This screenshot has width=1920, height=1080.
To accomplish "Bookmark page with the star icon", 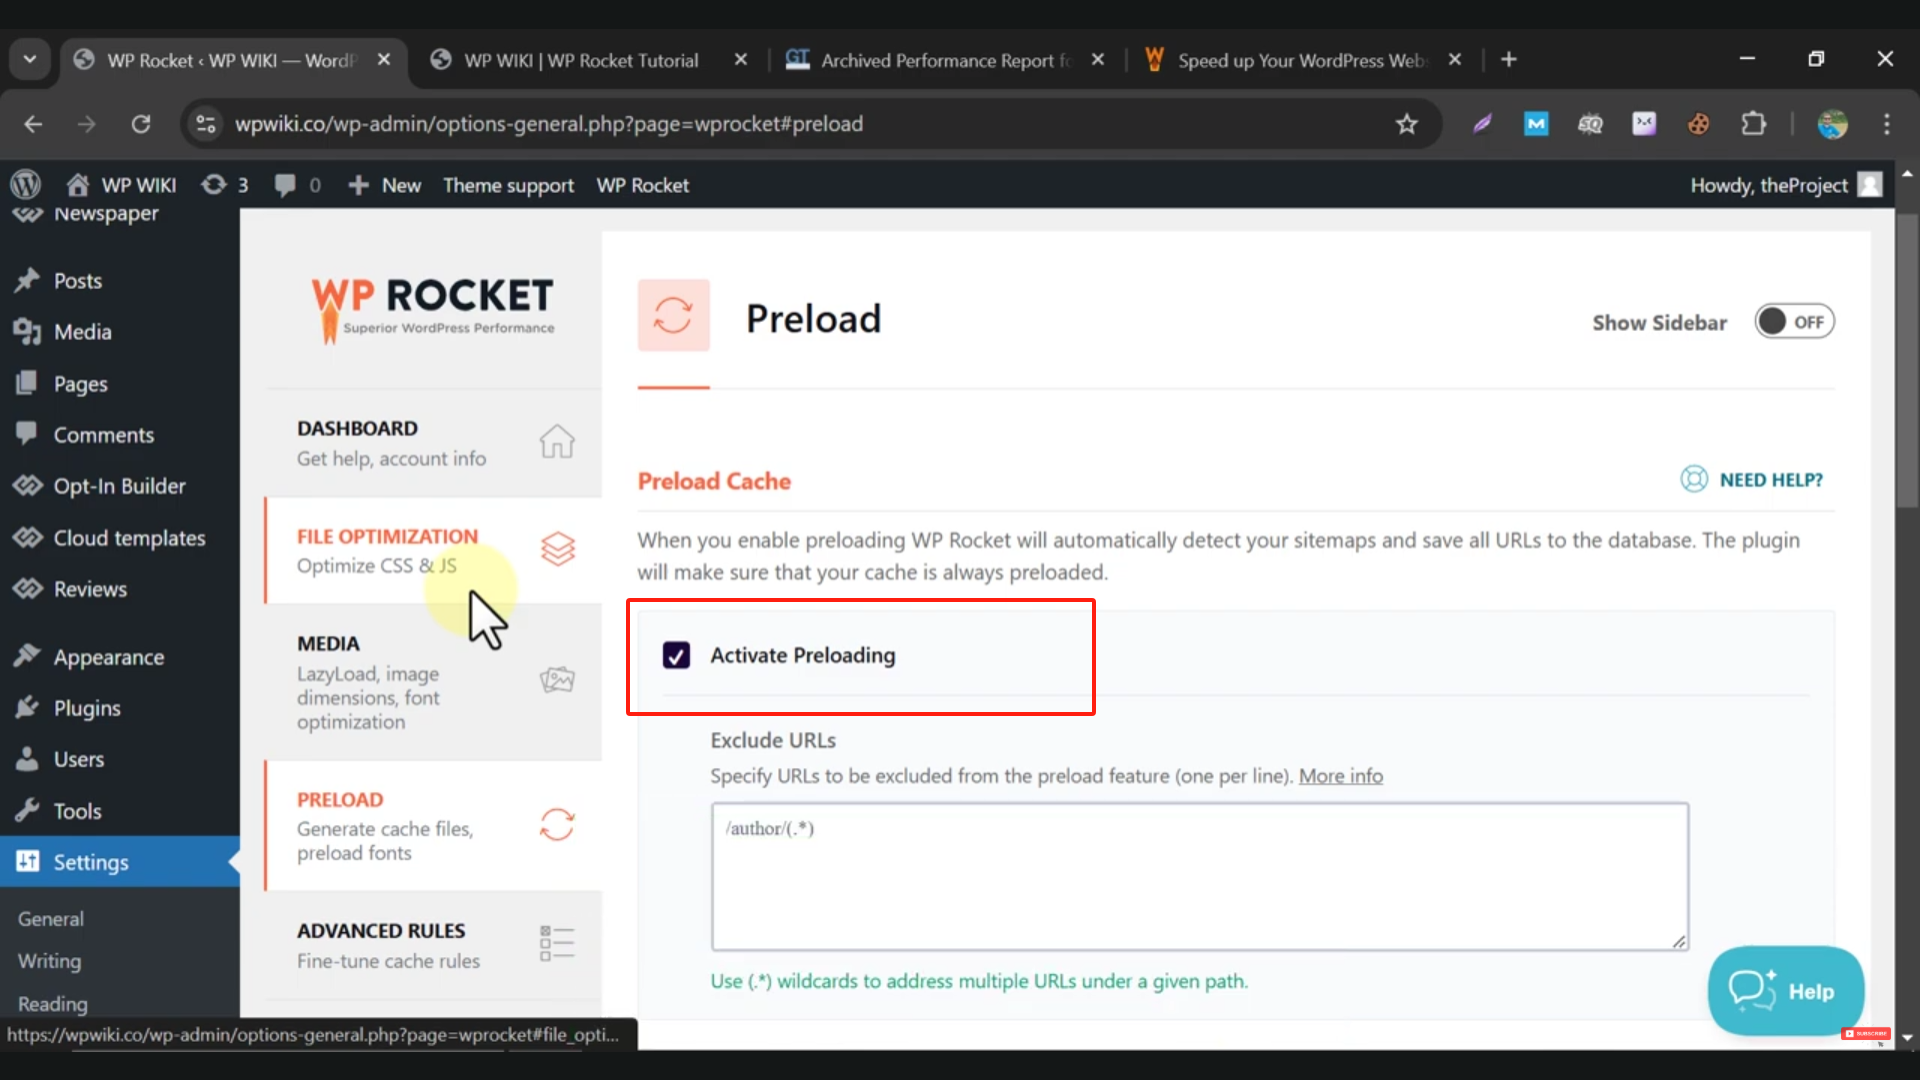I will [x=1407, y=124].
